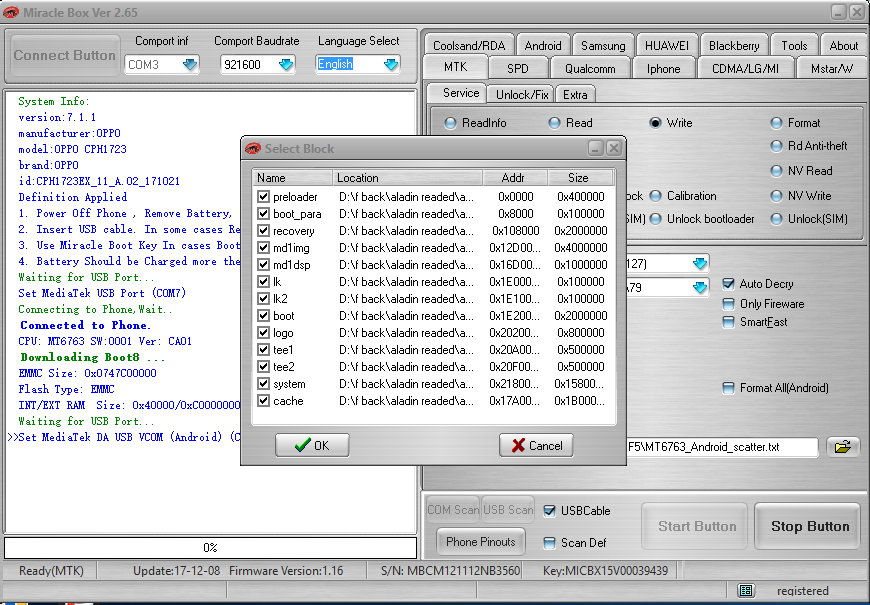The image size is (870, 605).
Task: Confirm block selection with OK
Action: [312, 445]
